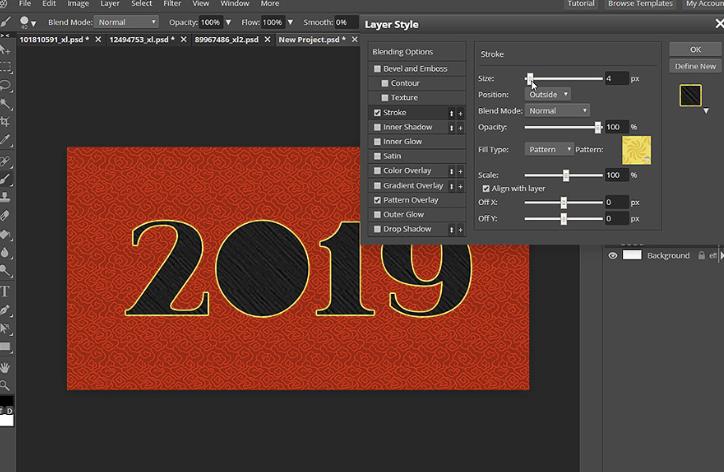Toggle the Align with layer checkbox
The width and height of the screenshot is (724, 472).
(486, 188)
